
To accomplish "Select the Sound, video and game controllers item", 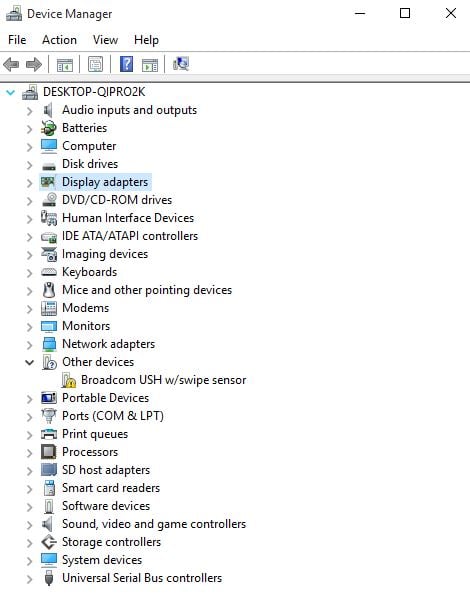I will pyautogui.click(x=154, y=524).
